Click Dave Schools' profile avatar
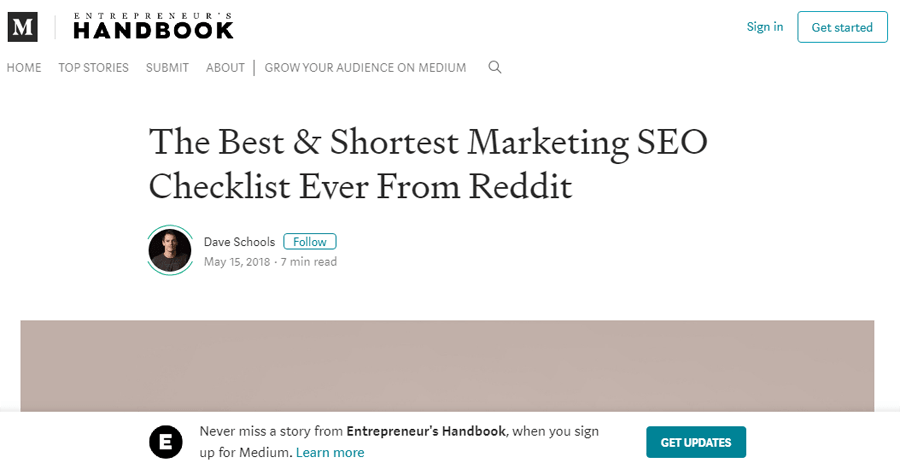The width and height of the screenshot is (900, 469). click(170, 250)
